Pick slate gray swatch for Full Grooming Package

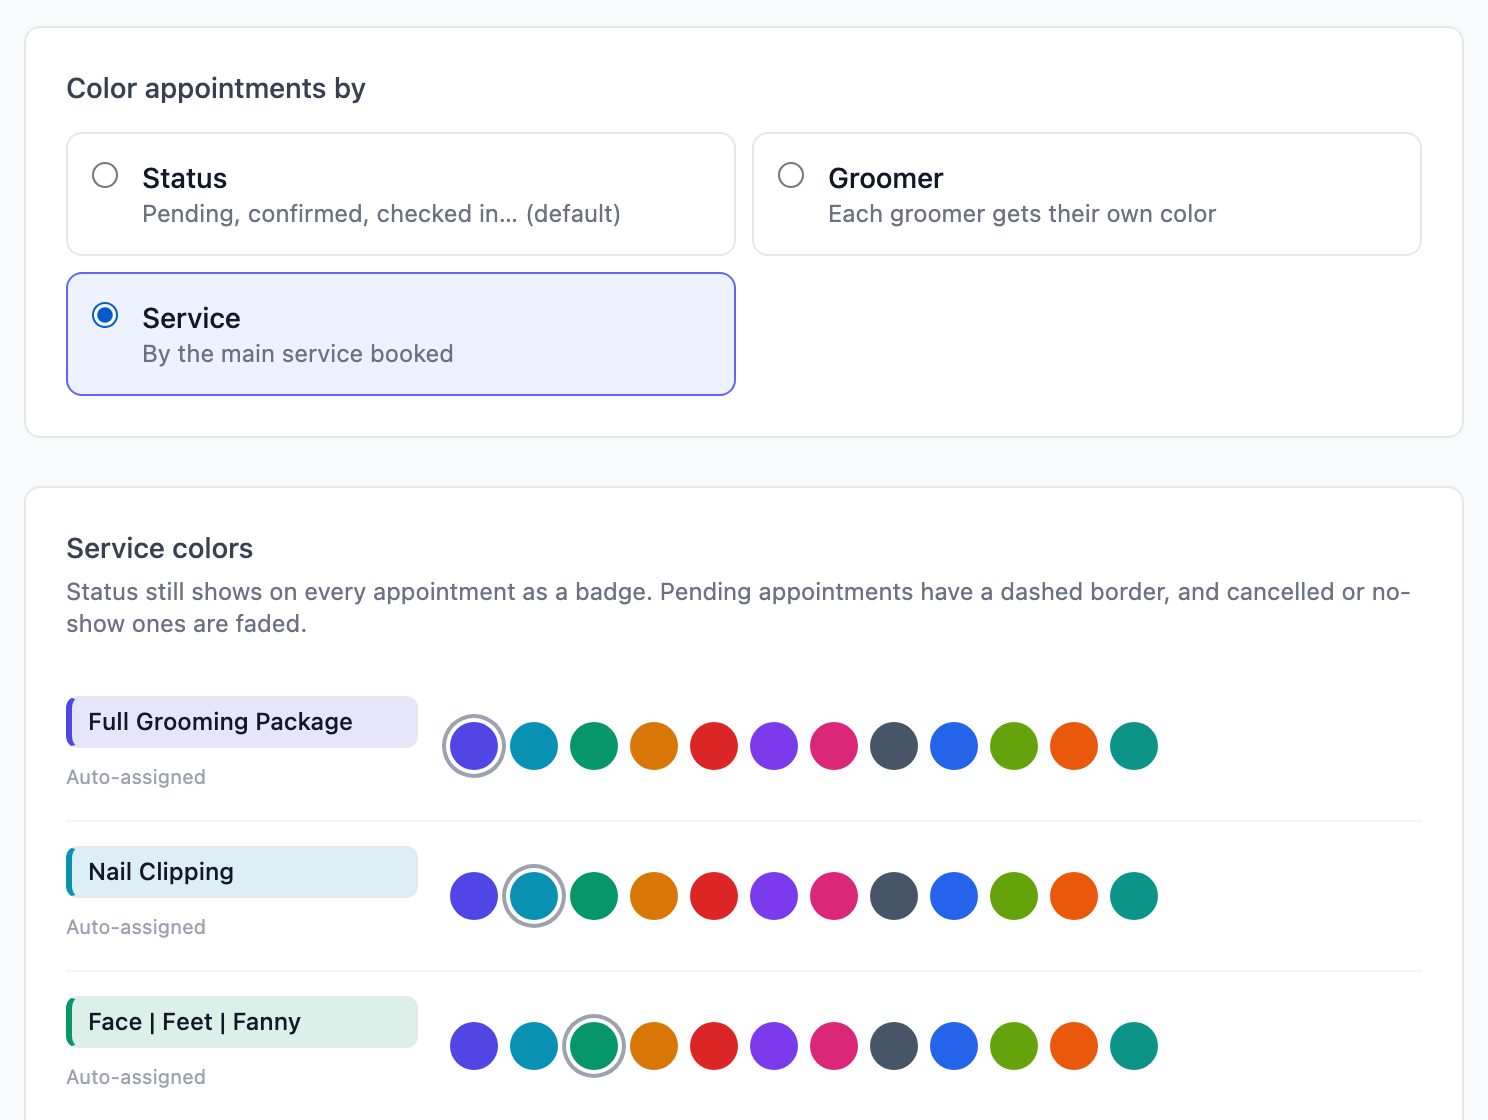894,746
